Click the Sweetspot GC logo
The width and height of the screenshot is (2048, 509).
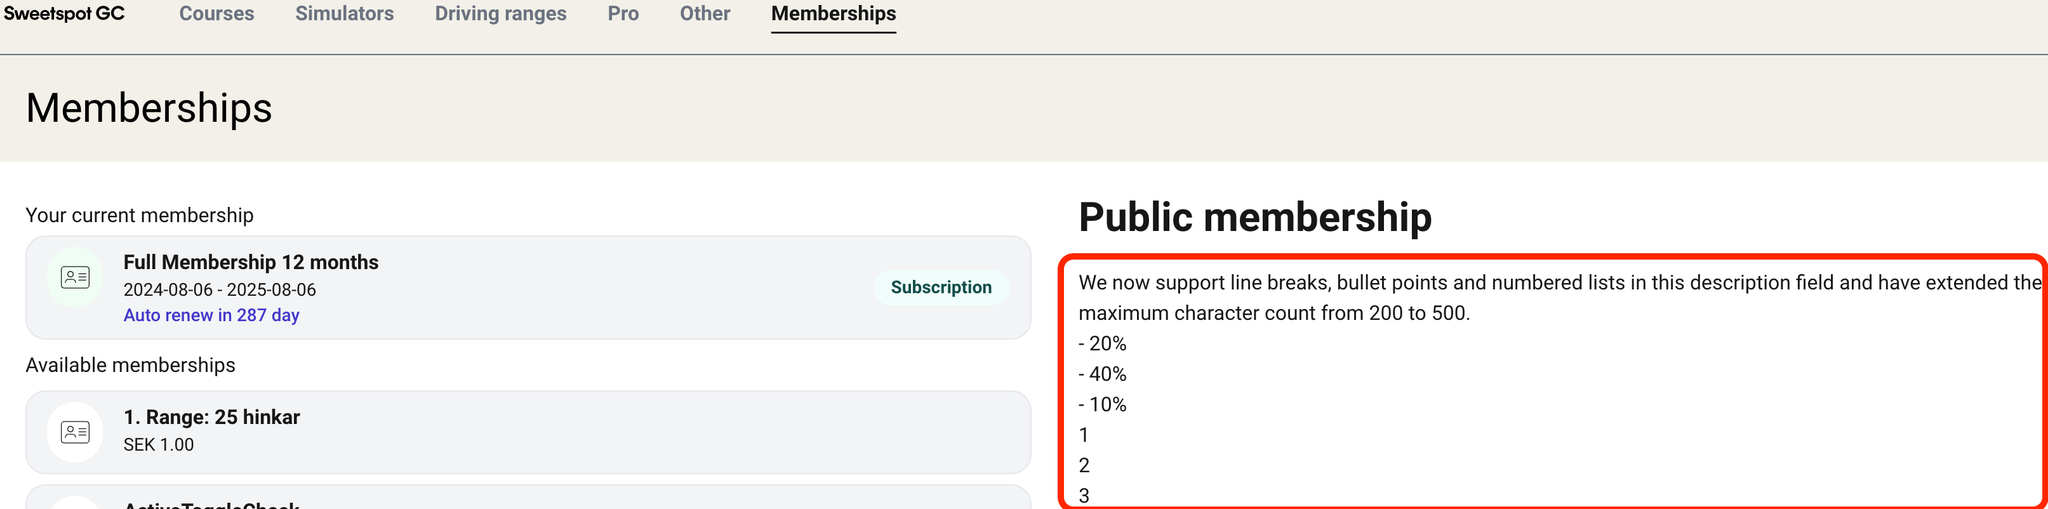pyautogui.click(x=64, y=14)
